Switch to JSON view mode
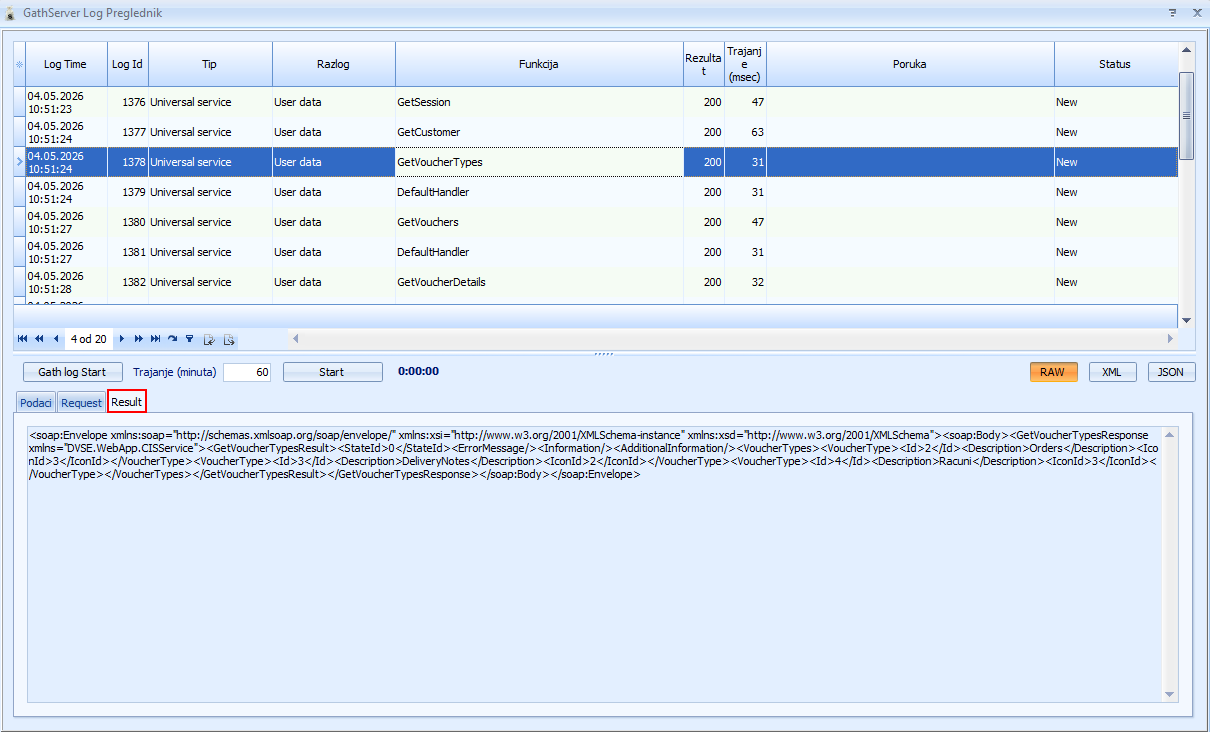This screenshot has height=732, width=1210. click(x=1171, y=372)
